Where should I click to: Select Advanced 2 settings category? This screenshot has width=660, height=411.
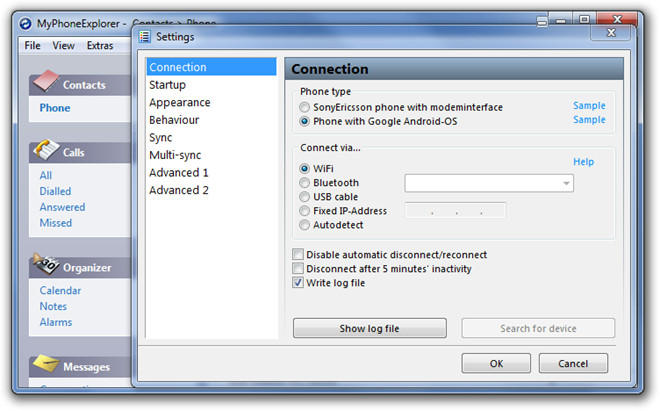click(x=211, y=190)
